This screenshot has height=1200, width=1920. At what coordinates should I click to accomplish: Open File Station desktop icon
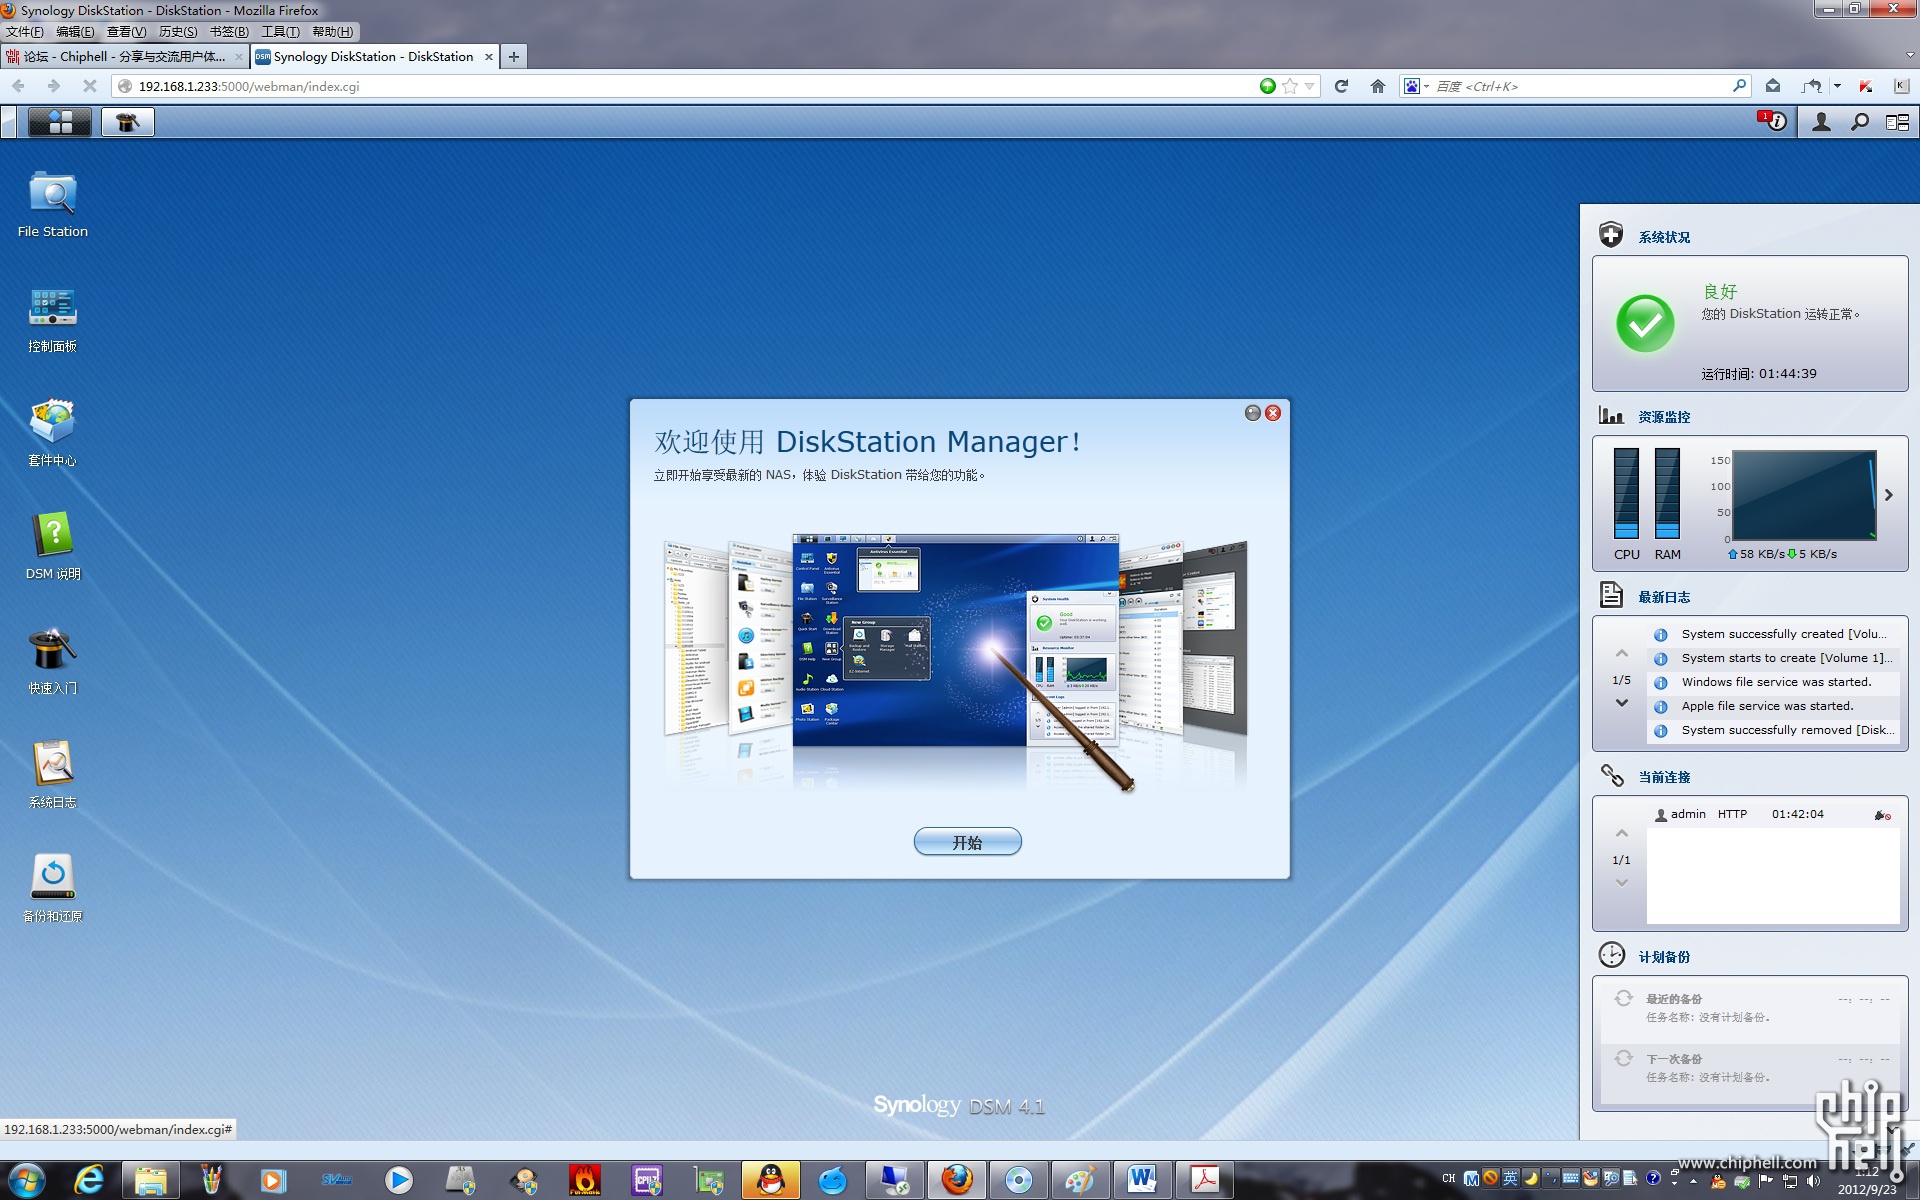[x=53, y=204]
